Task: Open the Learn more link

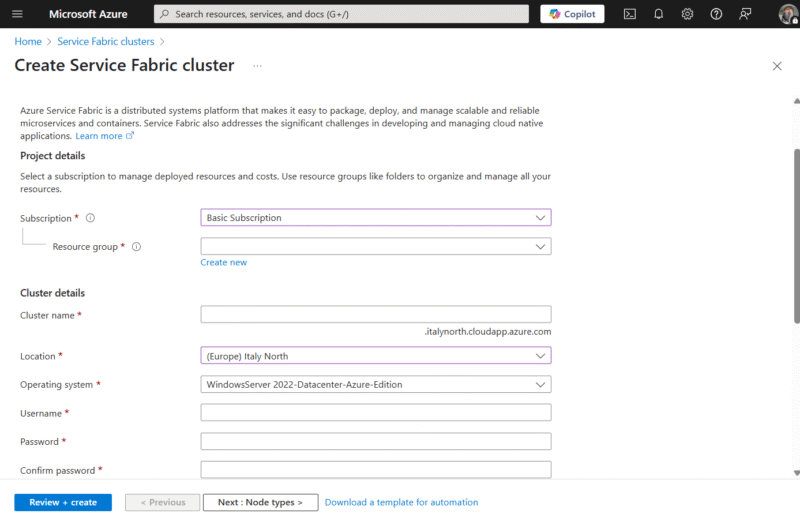Action: click(104, 136)
